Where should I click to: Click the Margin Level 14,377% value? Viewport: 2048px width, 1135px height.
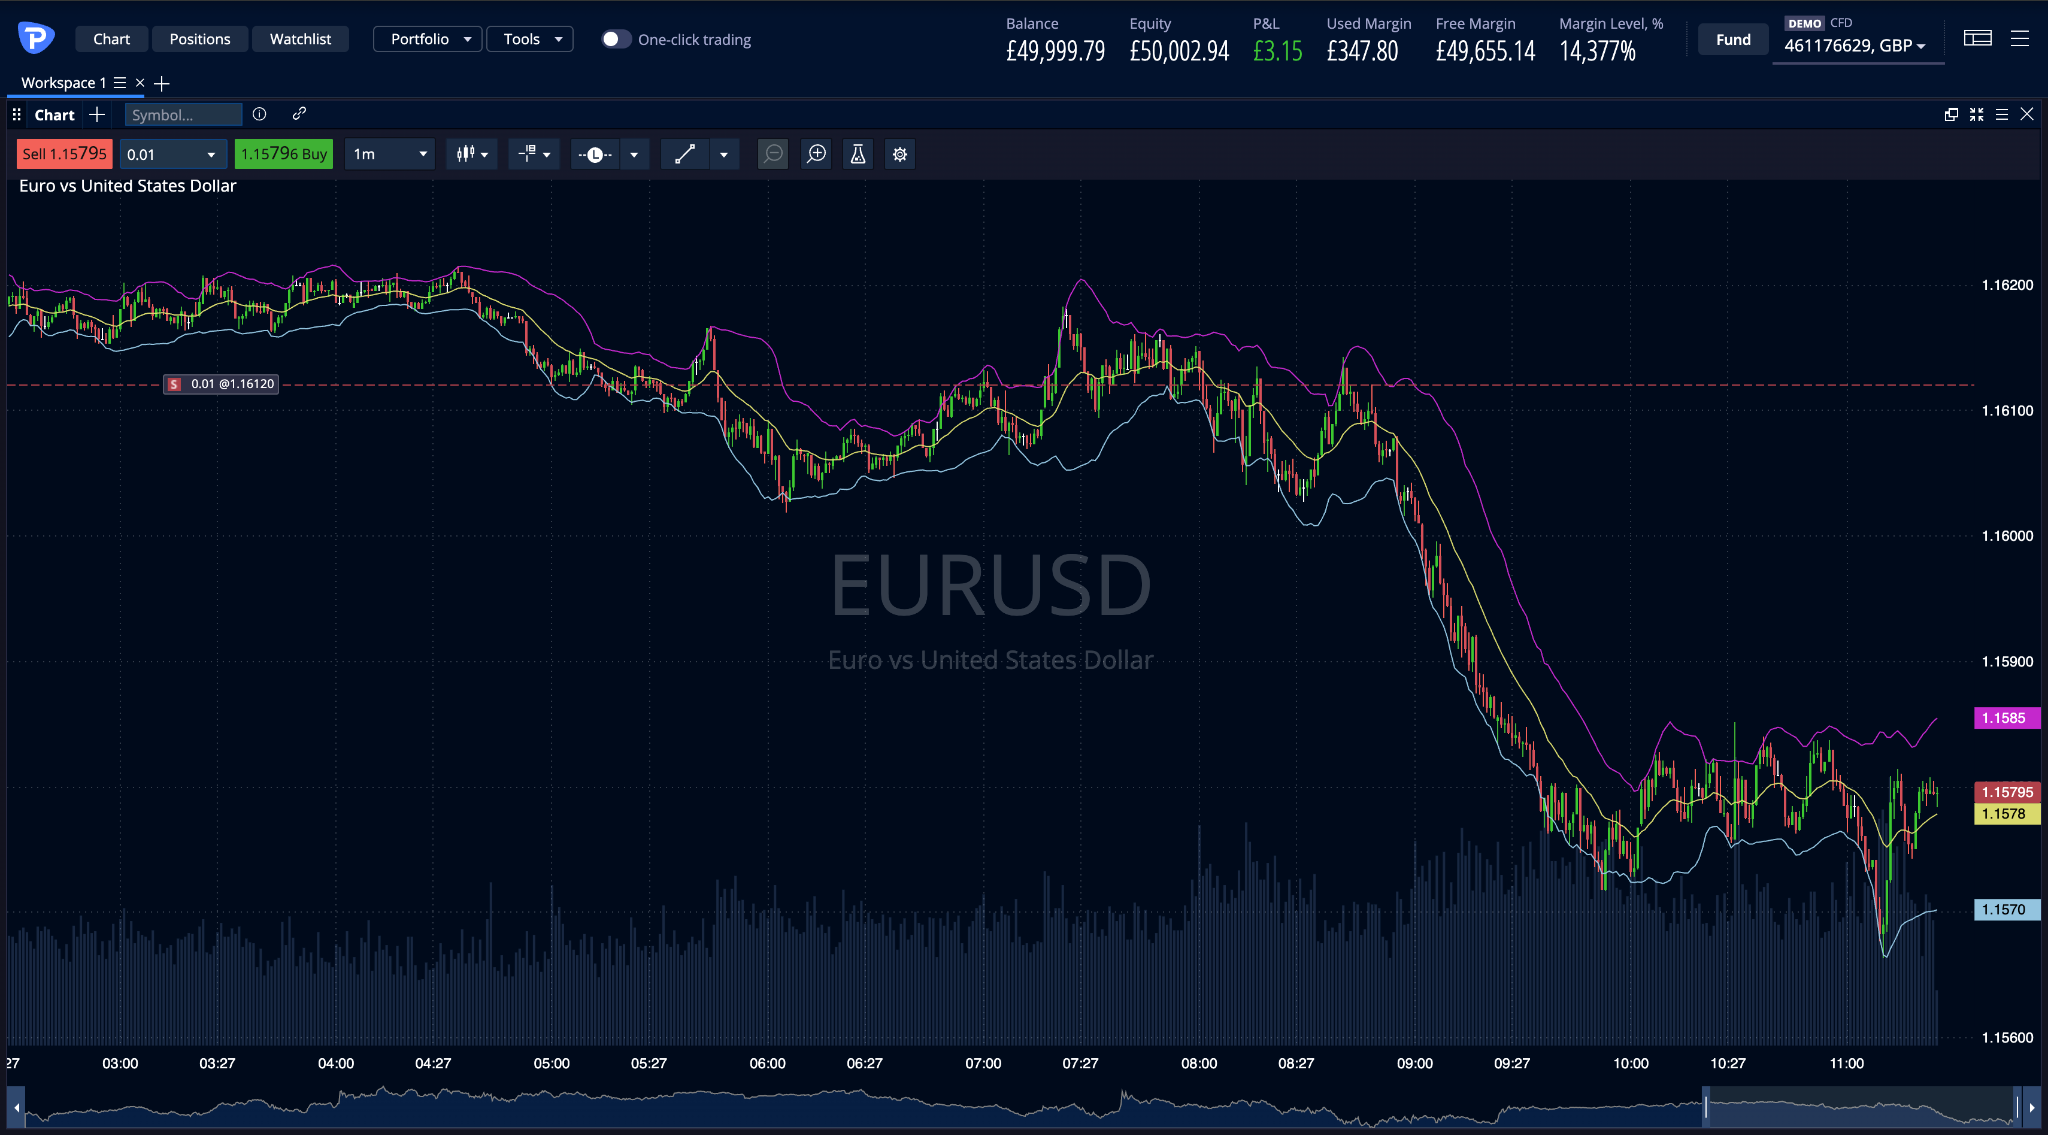click(x=1597, y=51)
